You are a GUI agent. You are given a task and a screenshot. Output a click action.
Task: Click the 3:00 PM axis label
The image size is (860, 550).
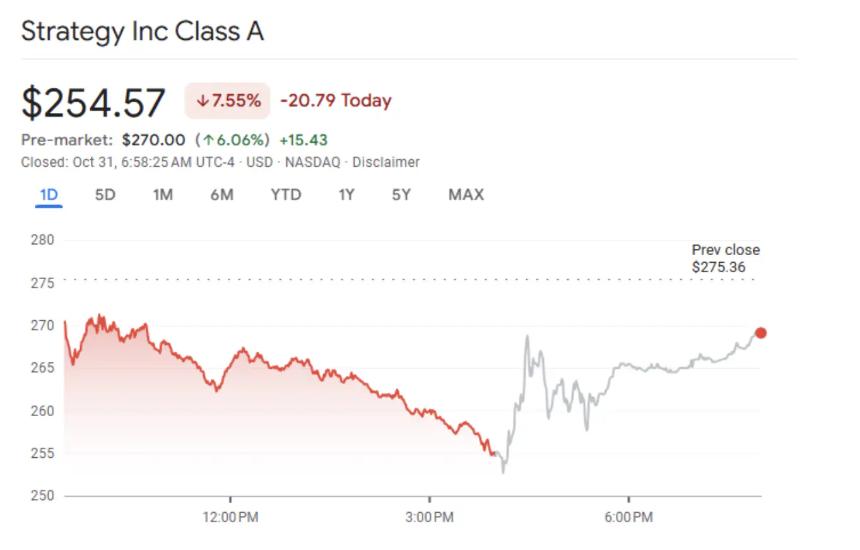coord(430,517)
